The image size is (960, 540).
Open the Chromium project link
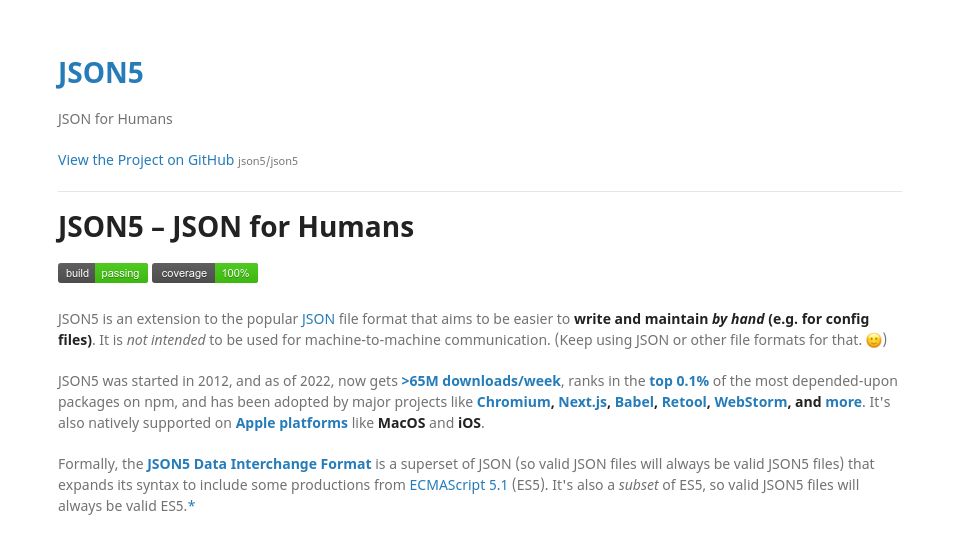click(x=514, y=402)
